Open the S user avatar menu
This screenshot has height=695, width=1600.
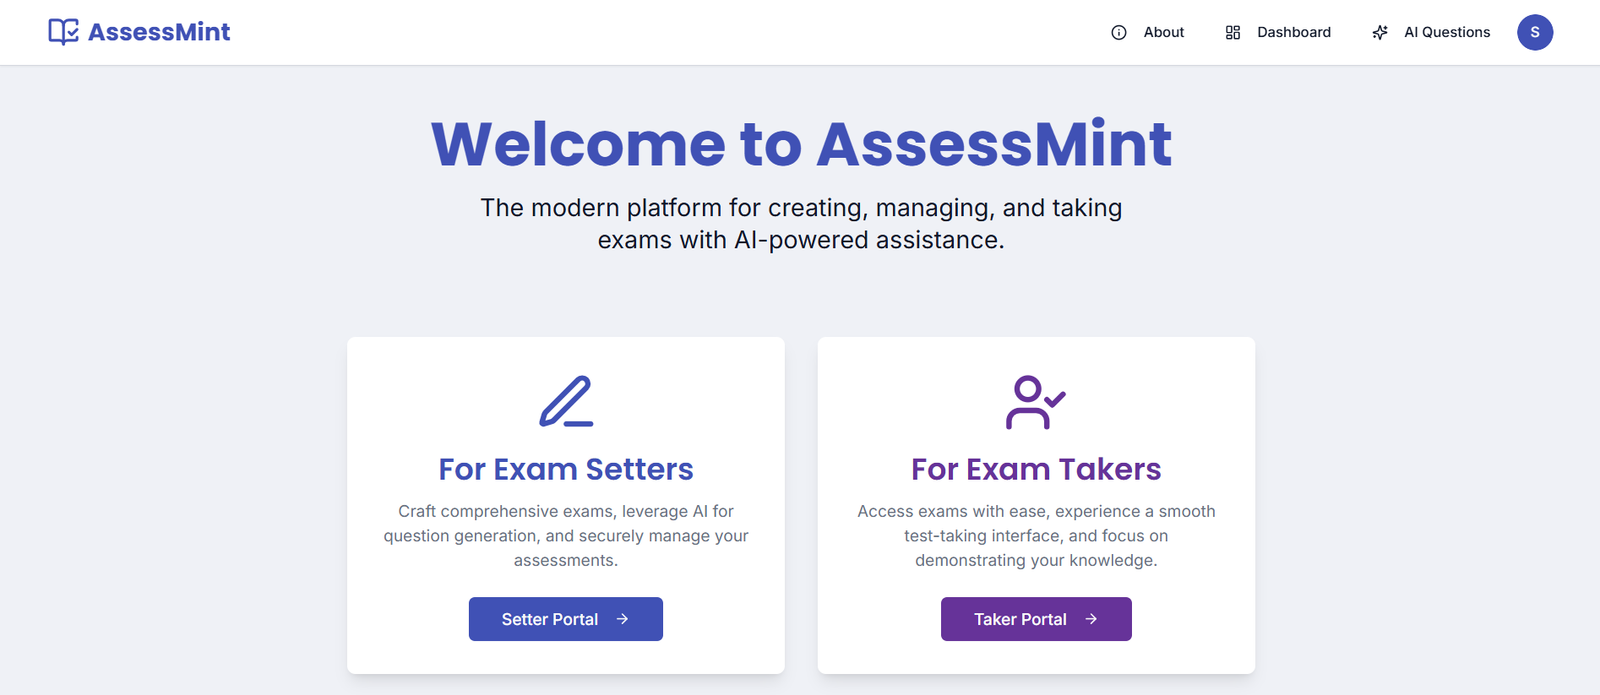pos(1535,32)
